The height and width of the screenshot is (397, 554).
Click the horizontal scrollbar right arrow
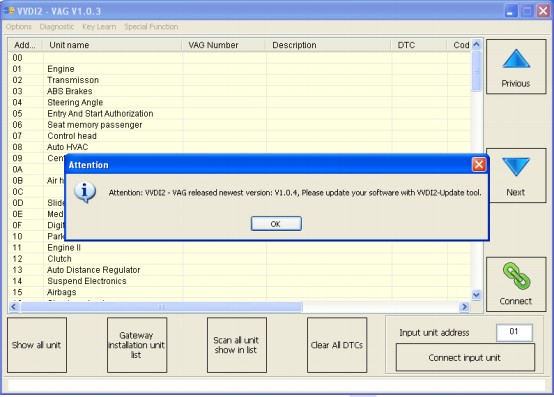(x=464, y=307)
